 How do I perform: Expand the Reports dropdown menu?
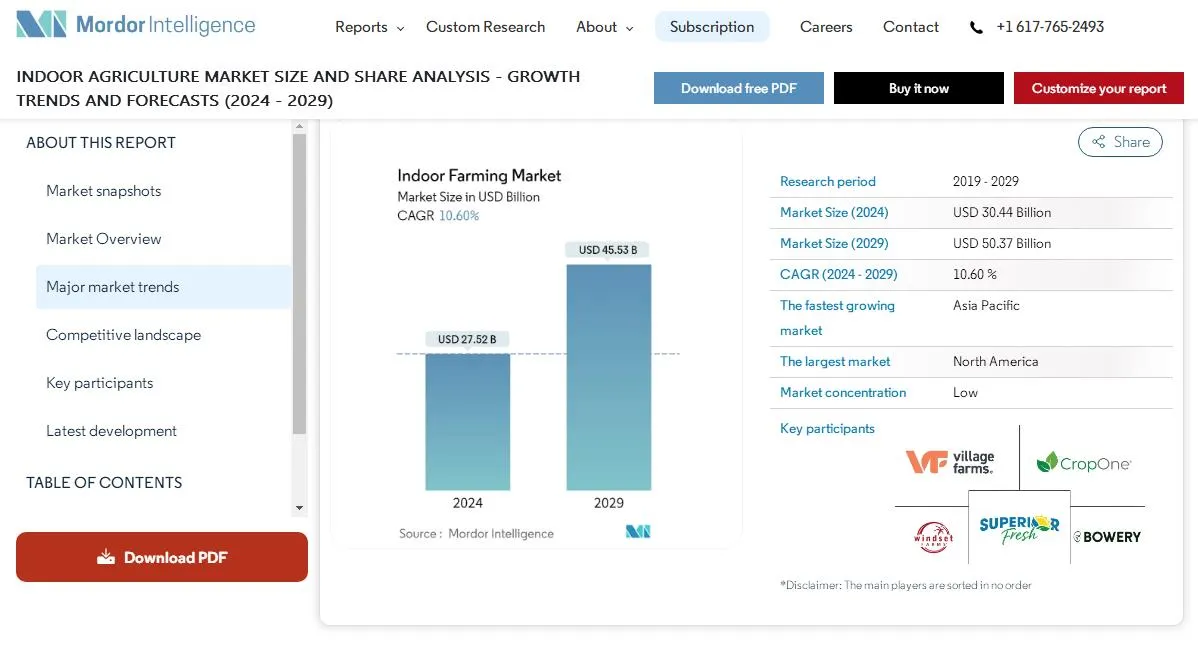point(369,27)
